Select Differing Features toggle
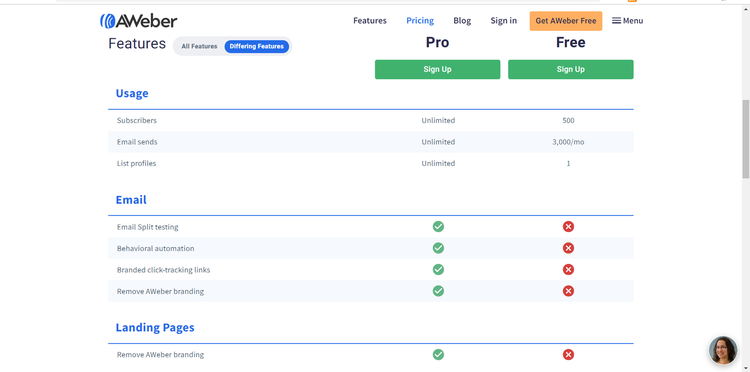This screenshot has width=750, height=372. coord(257,46)
